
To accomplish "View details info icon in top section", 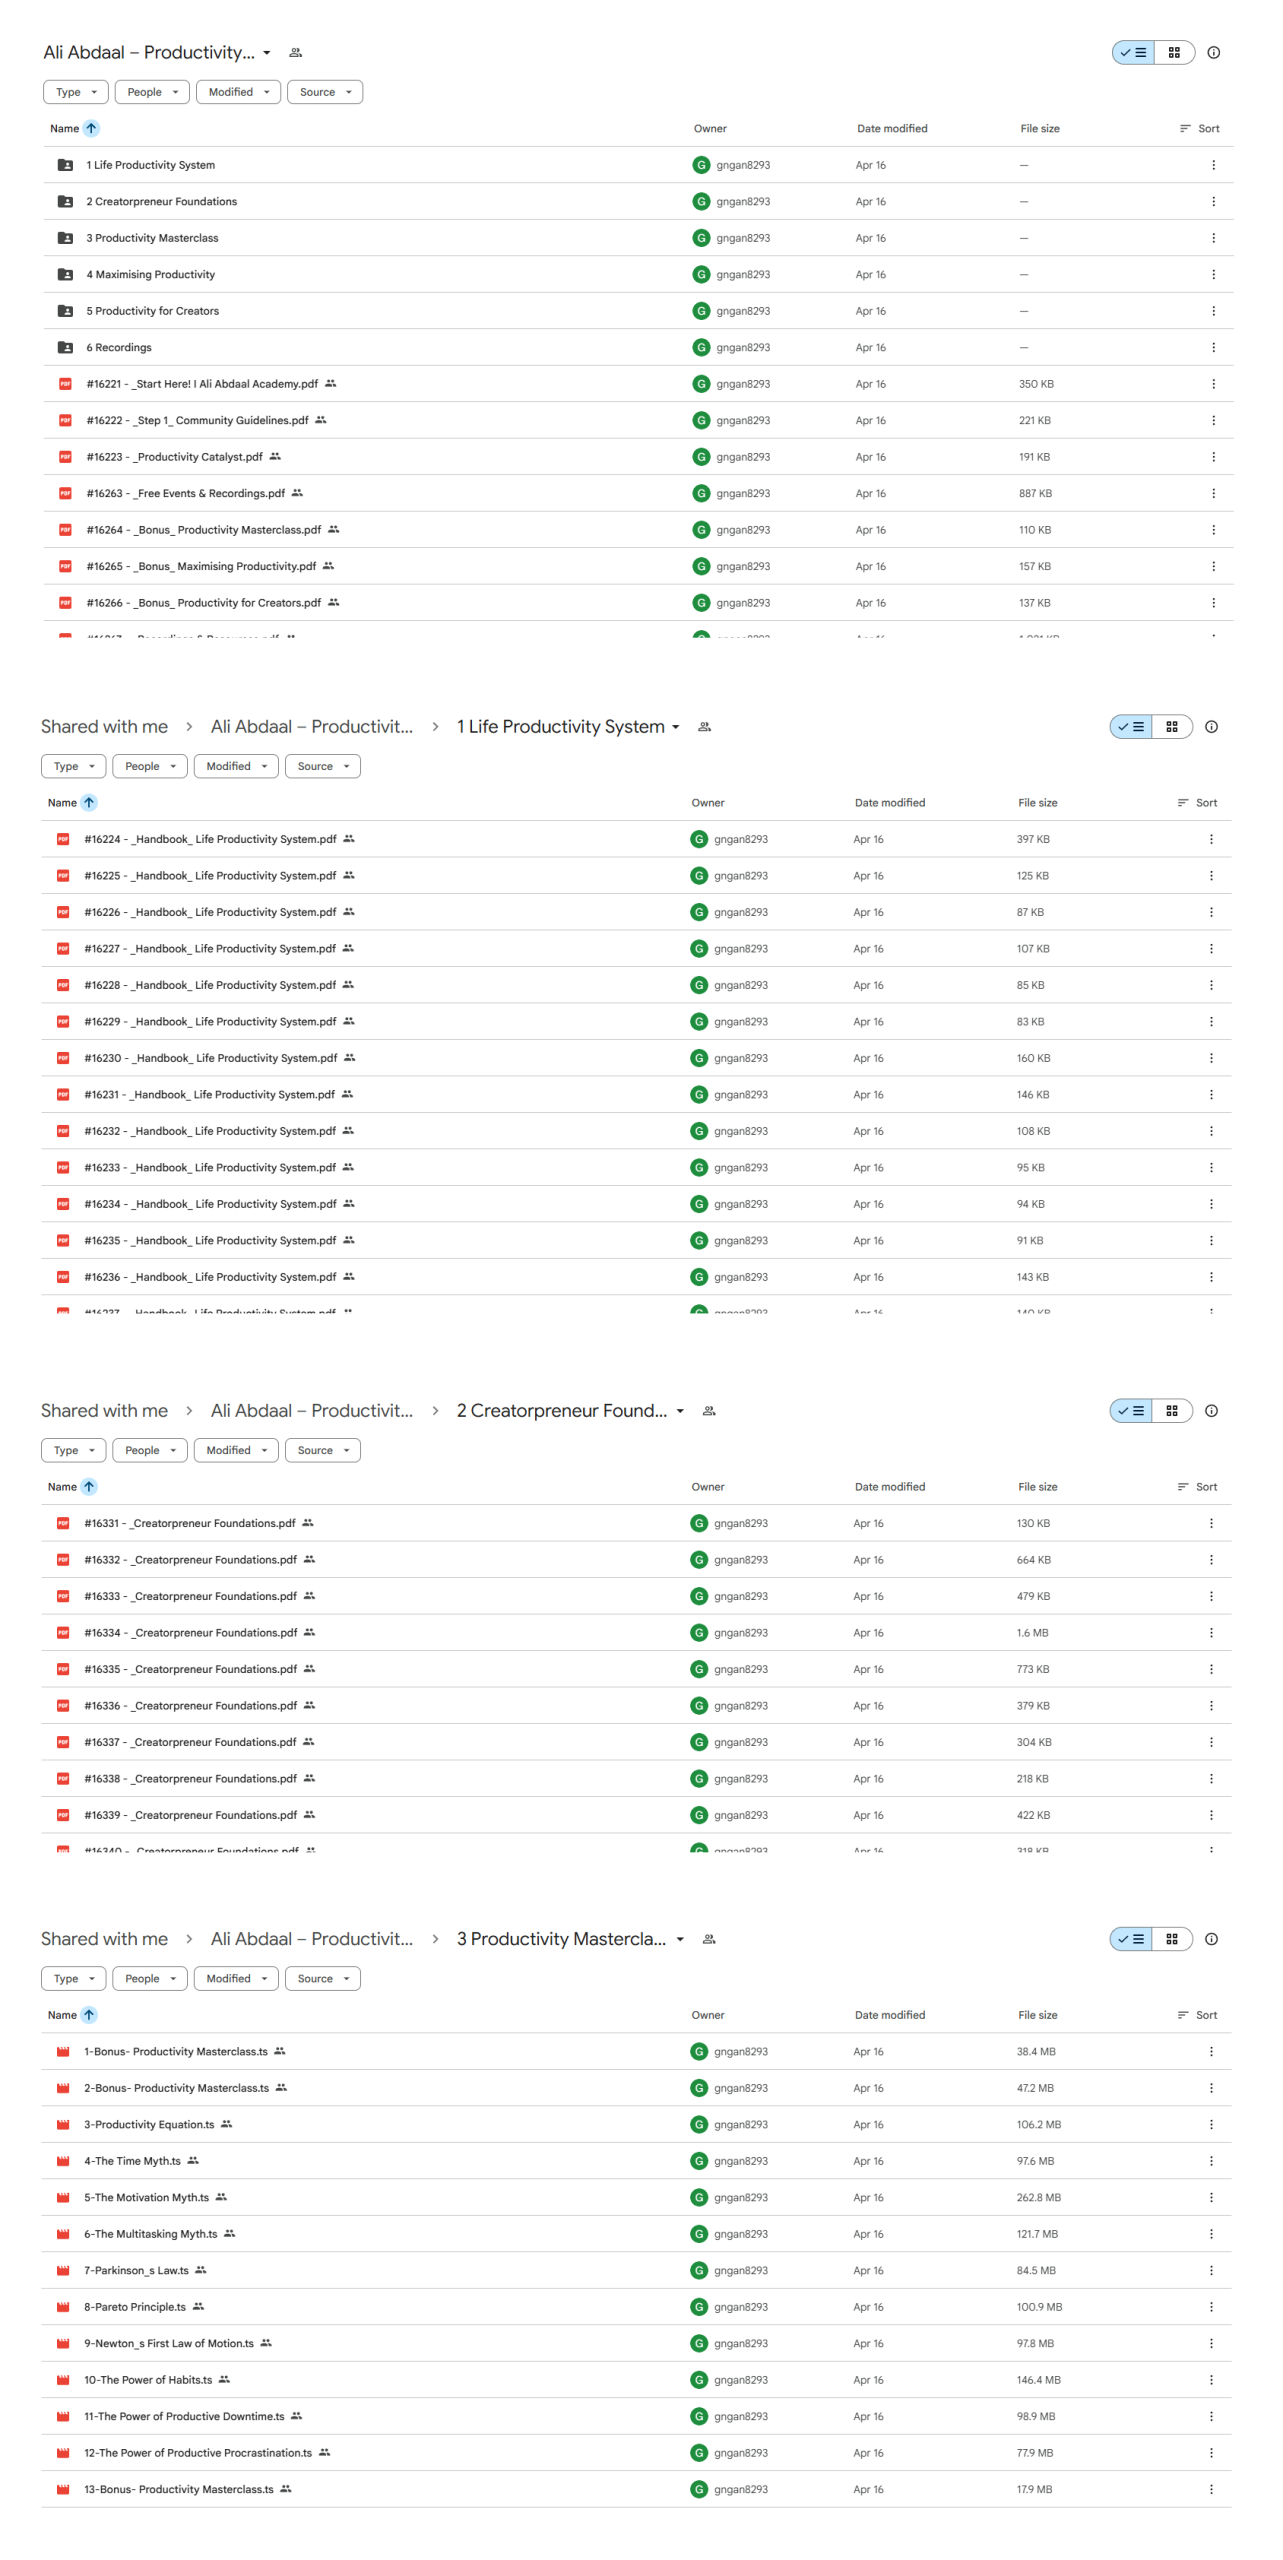I will (x=1213, y=52).
